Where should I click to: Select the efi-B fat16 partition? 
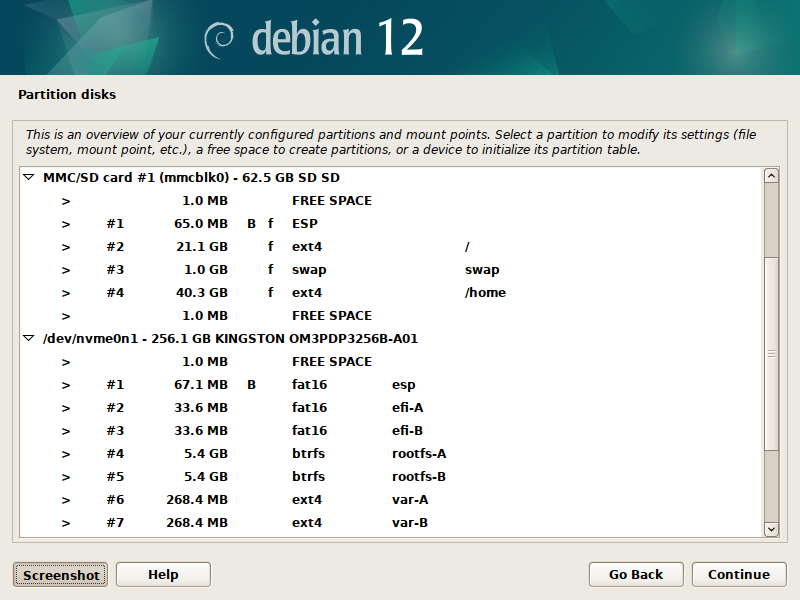[391, 431]
